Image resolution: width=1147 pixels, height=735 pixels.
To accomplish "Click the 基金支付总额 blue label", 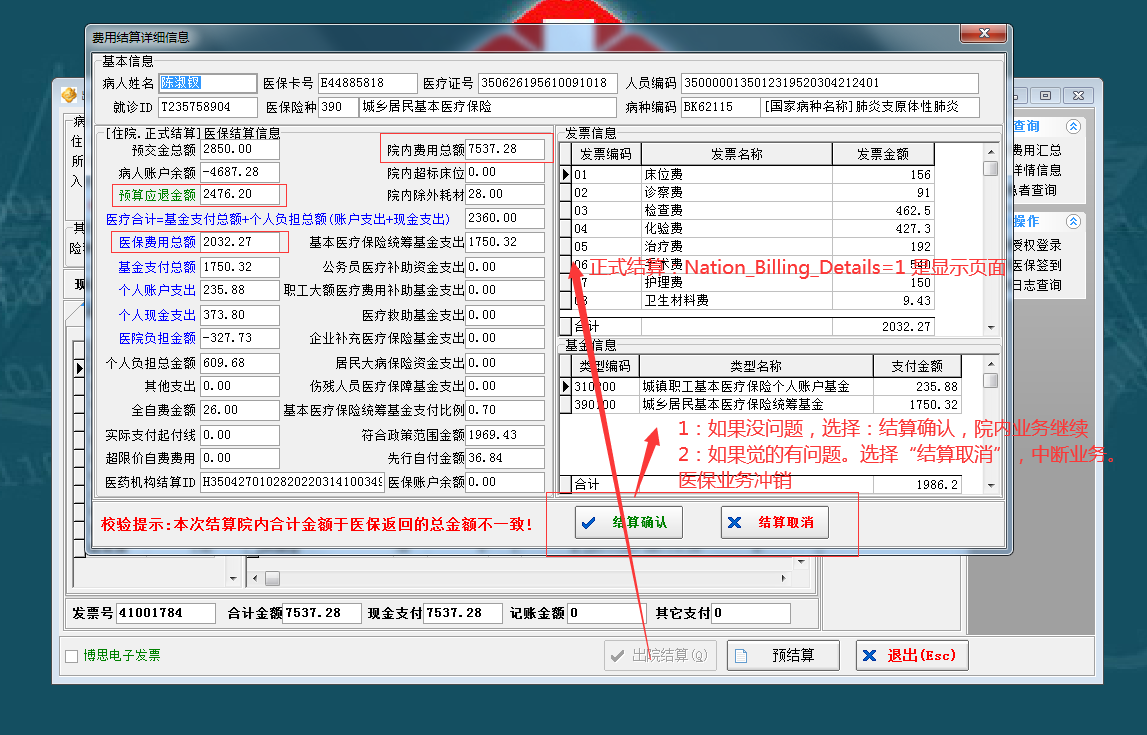I will (157, 267).
